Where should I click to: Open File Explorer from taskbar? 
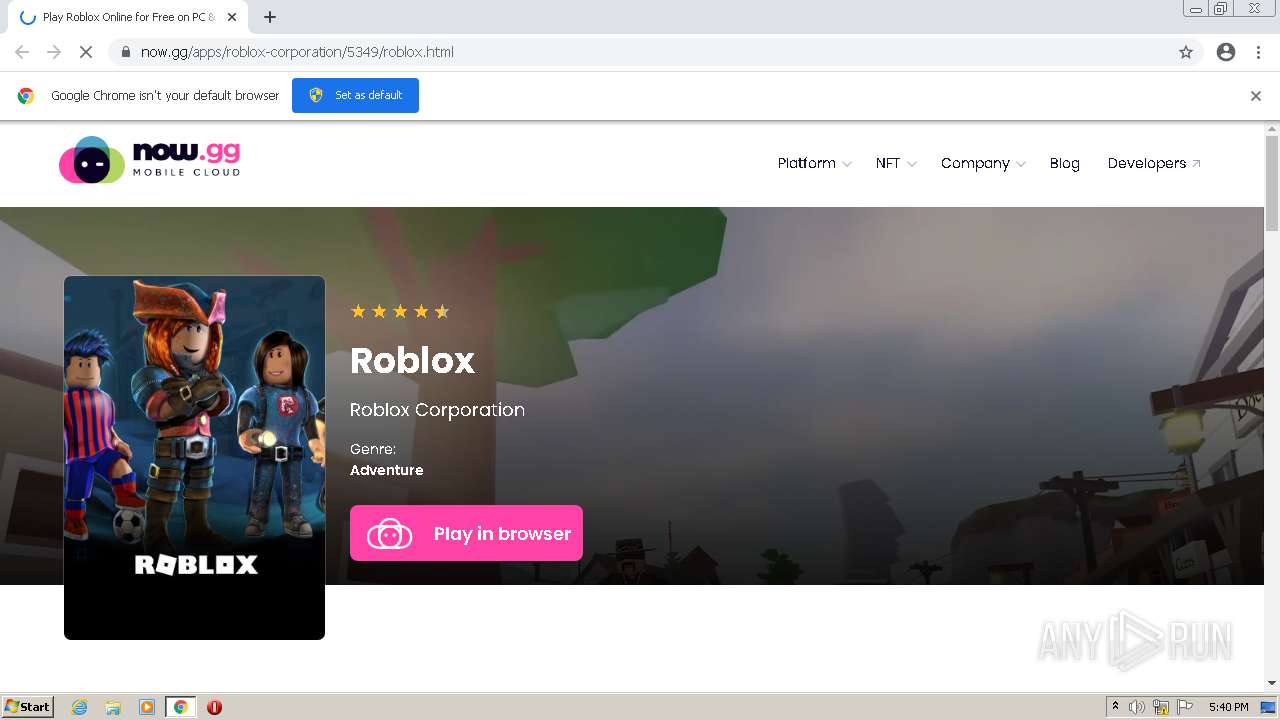(x=113, y=707)
